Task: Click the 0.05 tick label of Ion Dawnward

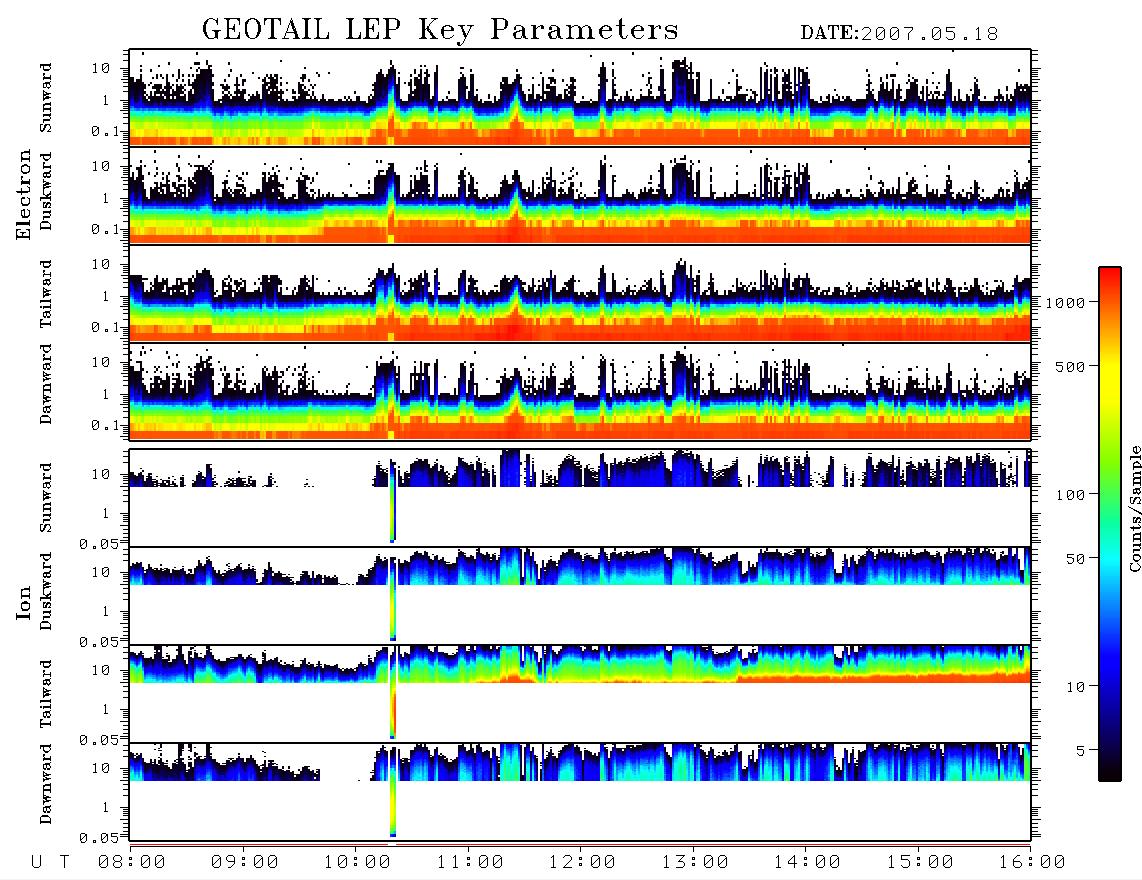Action: (x=98, y=838)
